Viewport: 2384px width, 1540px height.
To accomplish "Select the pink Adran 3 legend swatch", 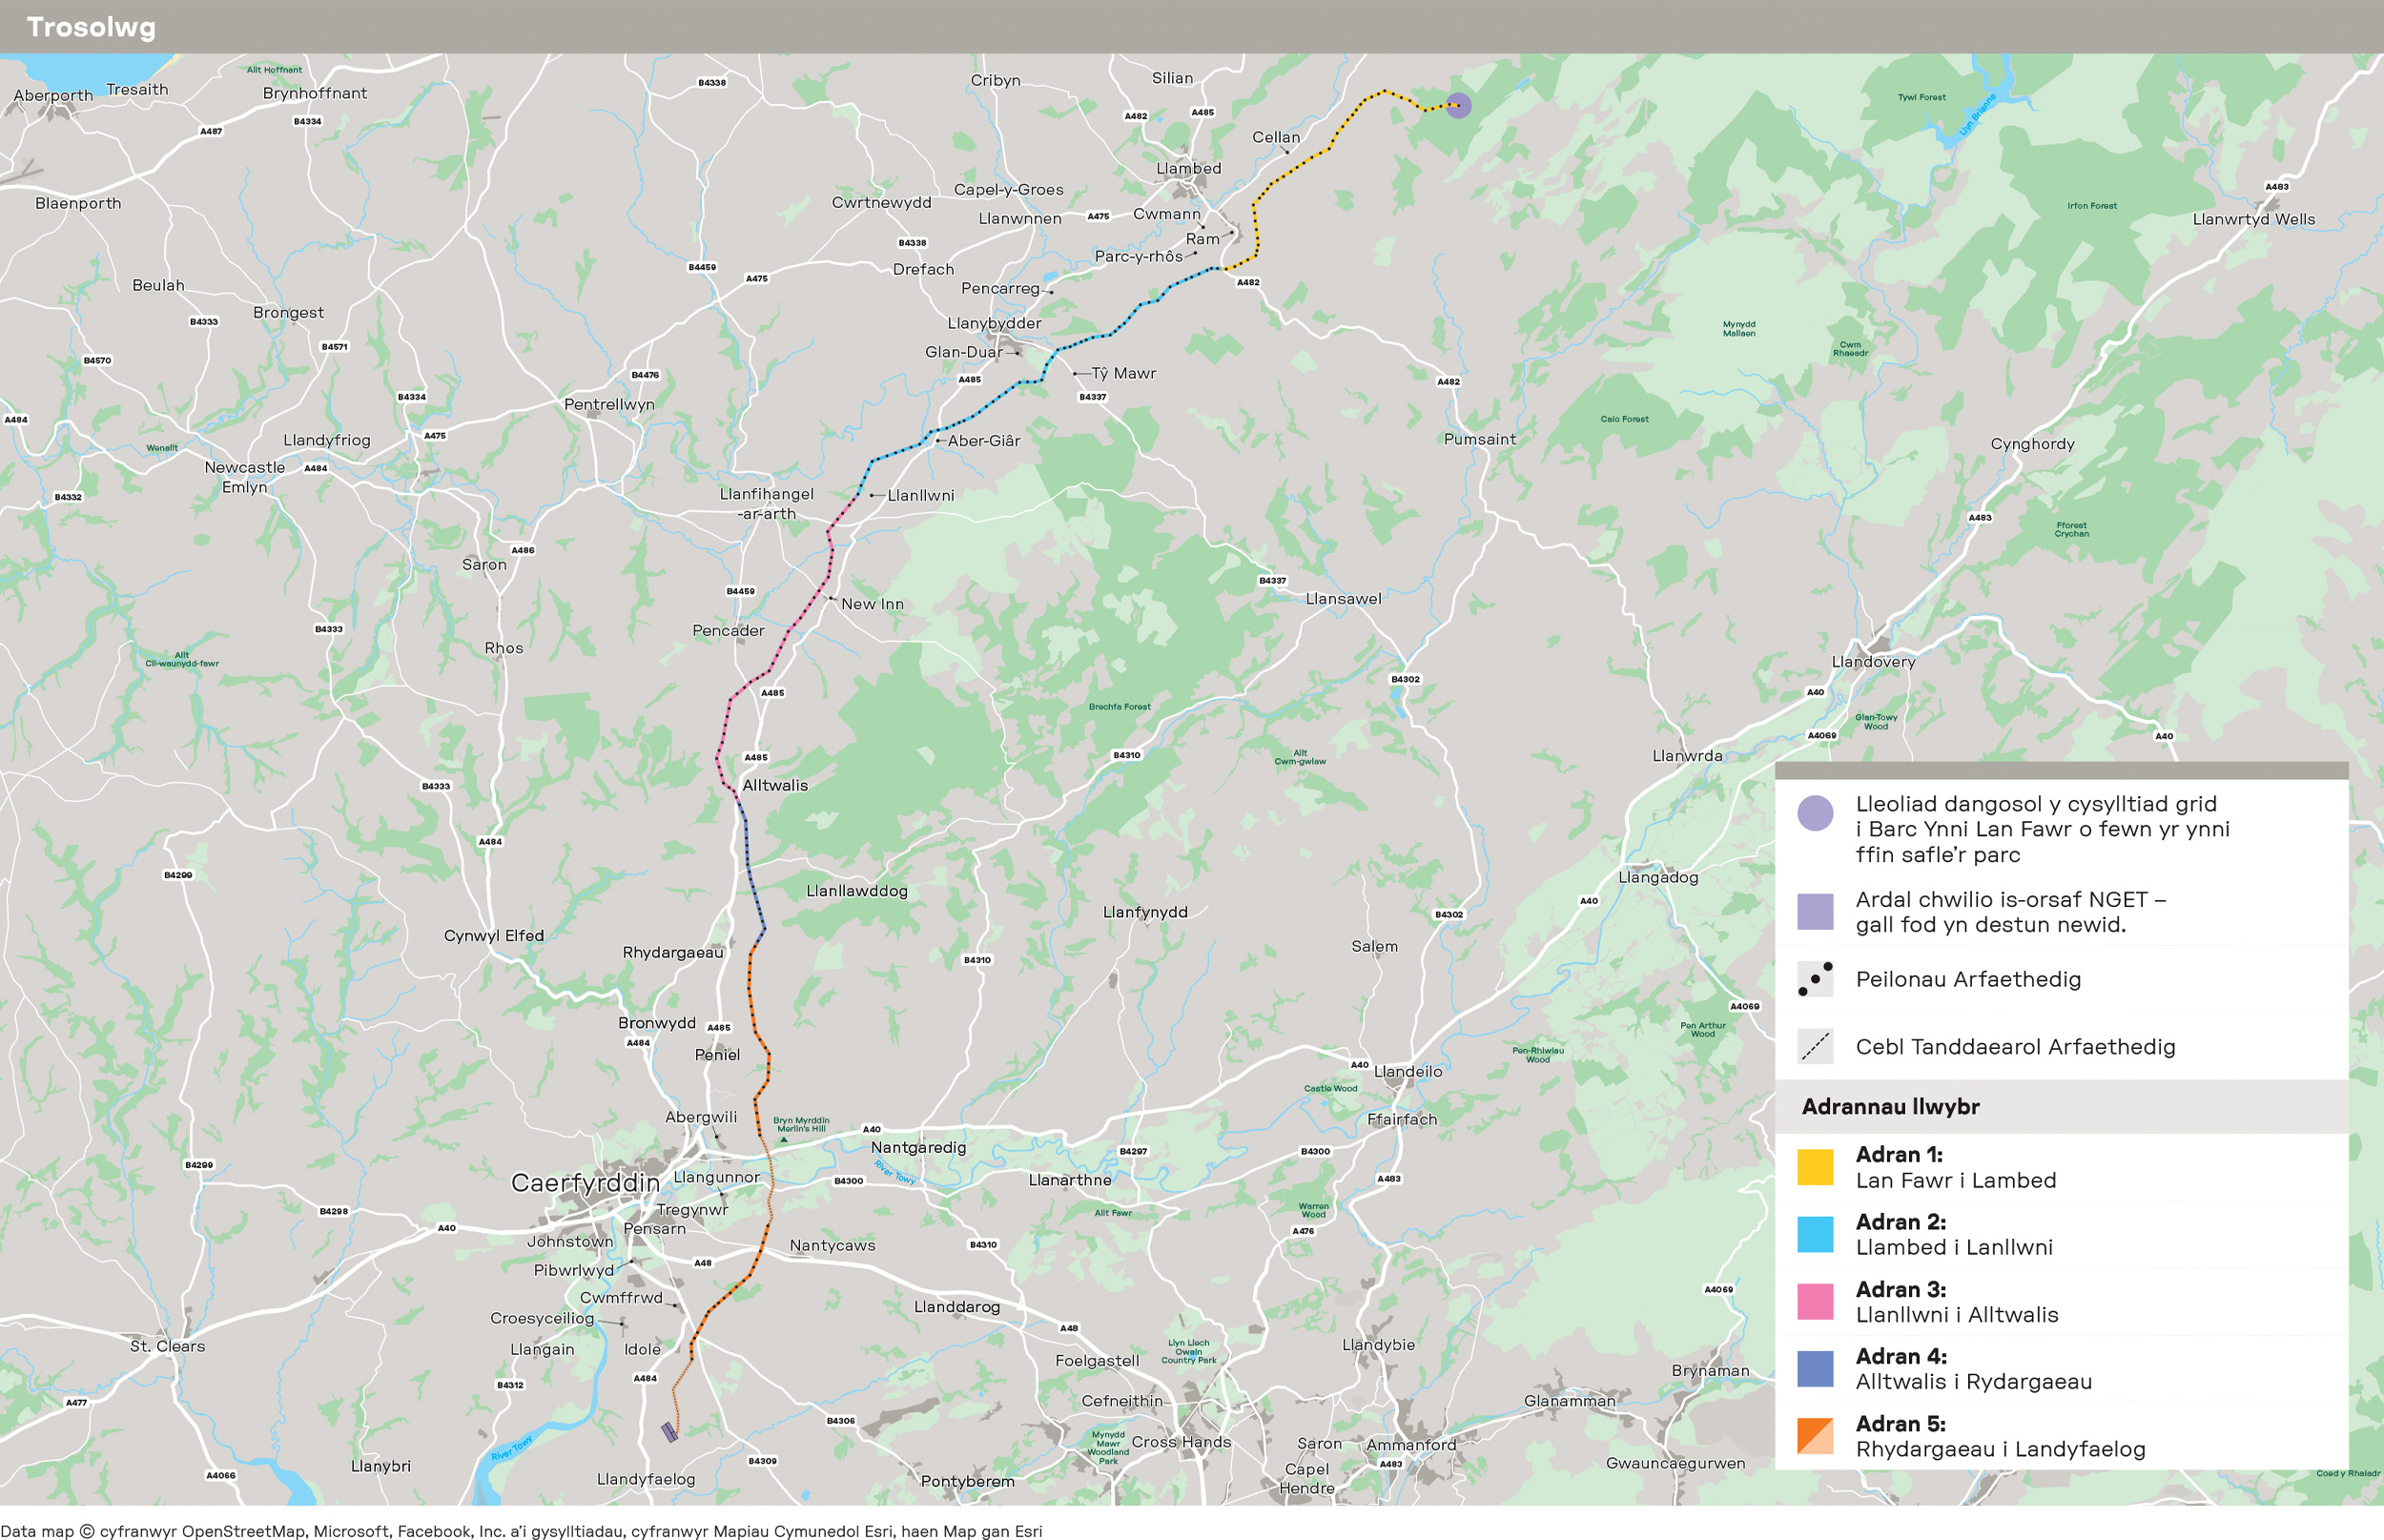I will point(1815,1301).
